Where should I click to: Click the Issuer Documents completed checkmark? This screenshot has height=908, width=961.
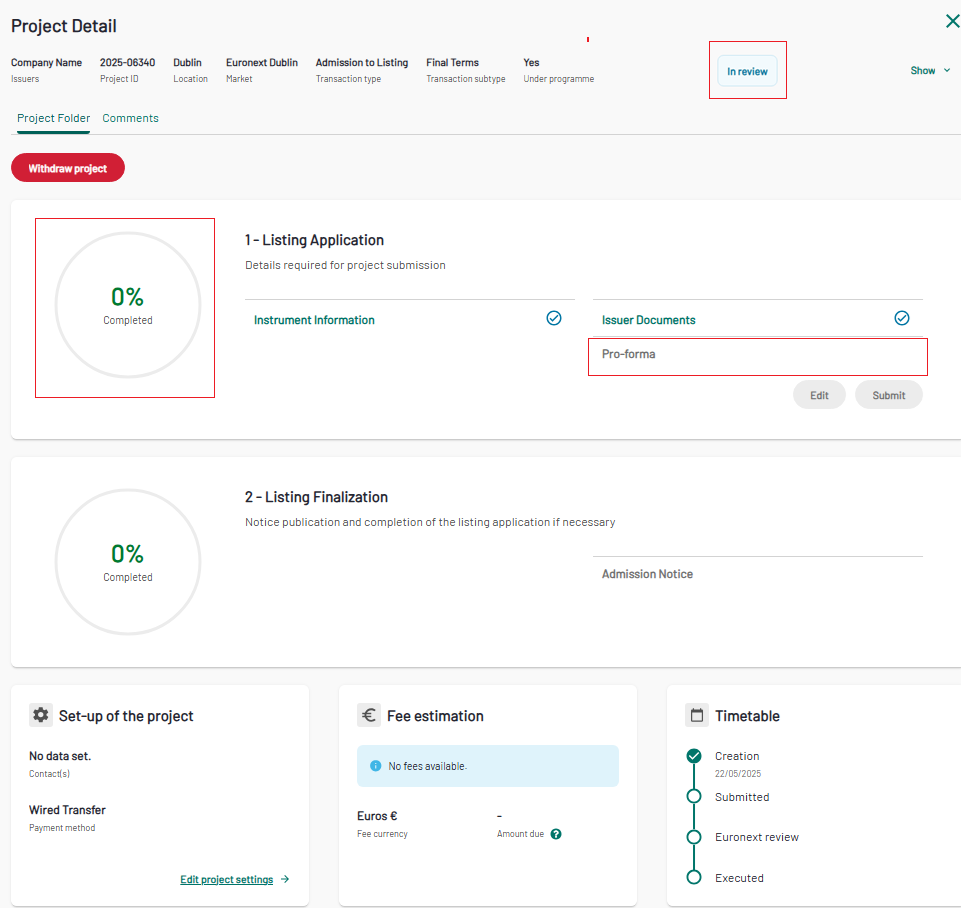tap(902, 318)
